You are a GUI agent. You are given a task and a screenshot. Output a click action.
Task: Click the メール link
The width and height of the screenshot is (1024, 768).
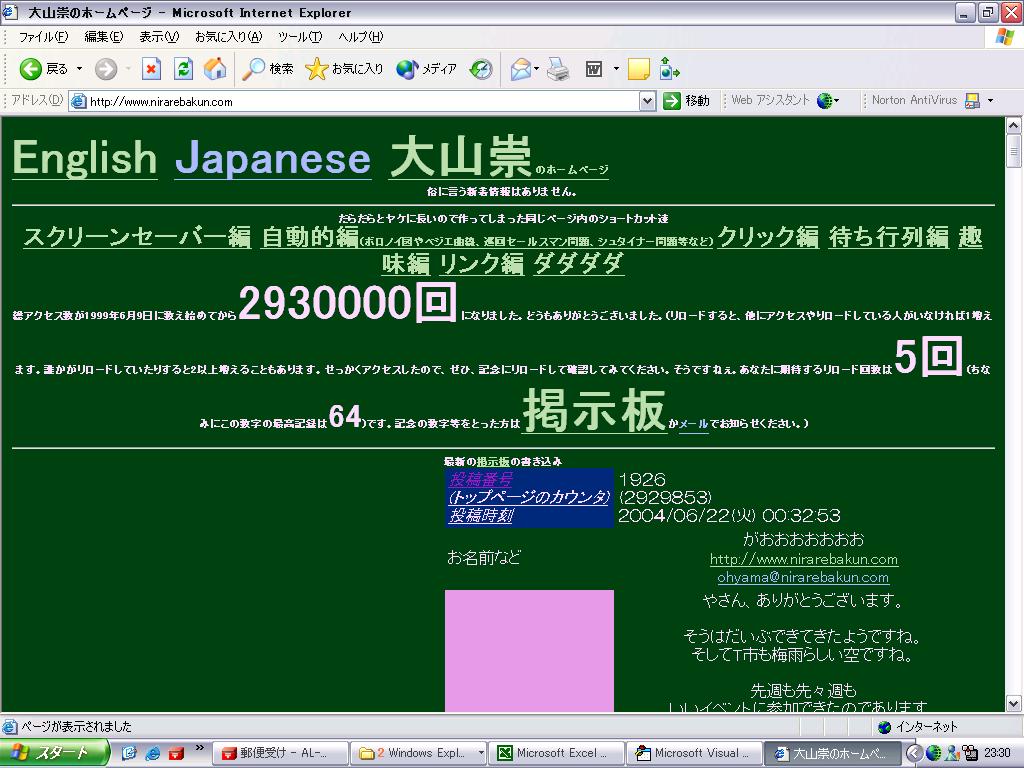click(x=694, y=424)
